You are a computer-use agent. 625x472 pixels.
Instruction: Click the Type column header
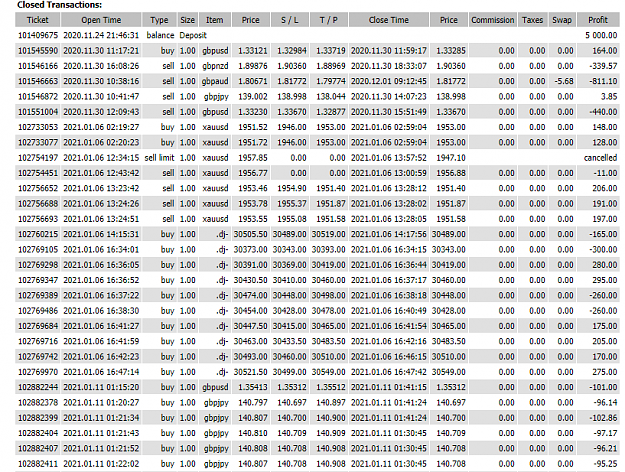tap(159, 20)
